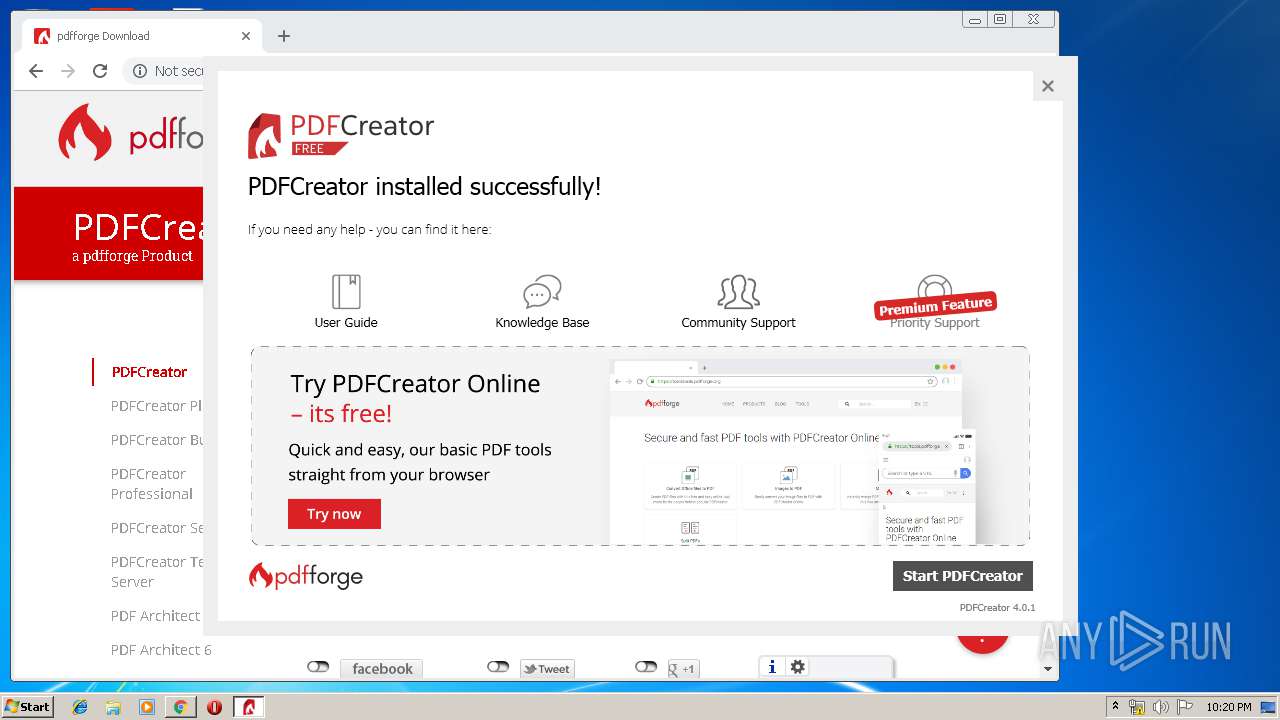Click the Premium Feature badge

(935, 306)
